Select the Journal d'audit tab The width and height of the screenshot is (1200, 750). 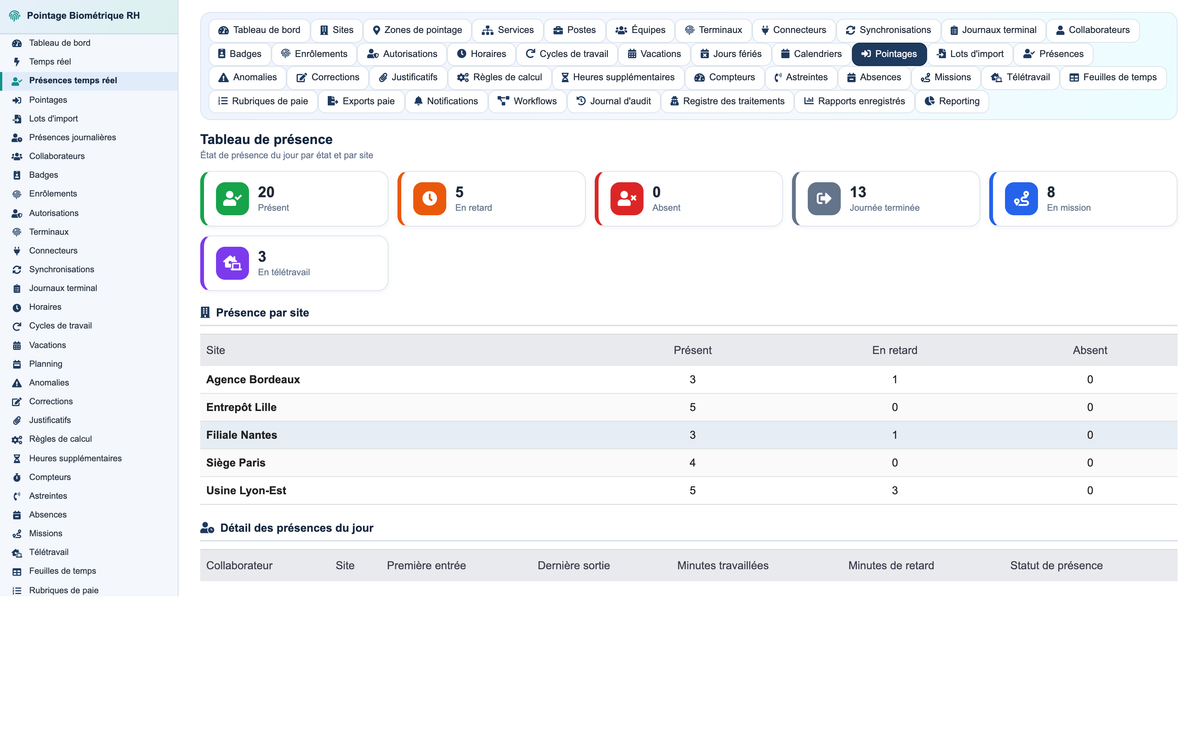click(x=614, y=101)
